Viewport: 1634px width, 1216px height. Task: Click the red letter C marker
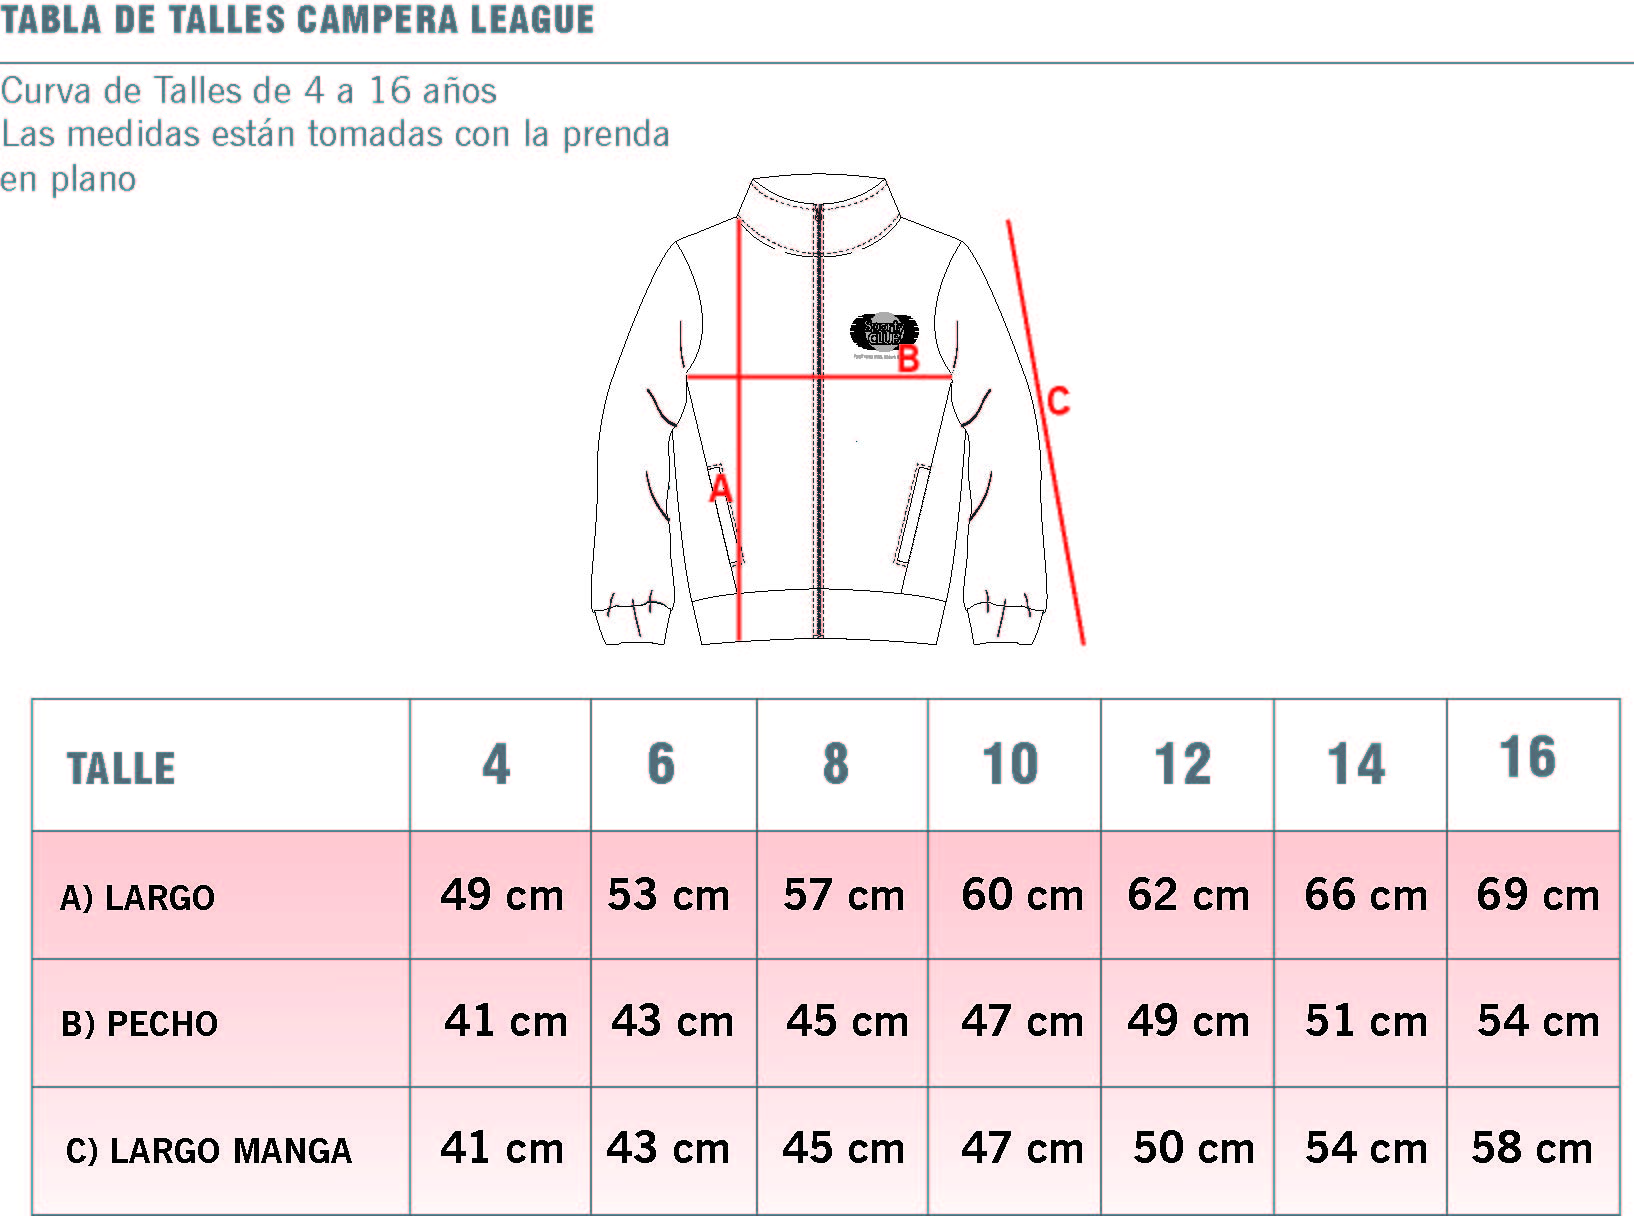click(1058, 401)
